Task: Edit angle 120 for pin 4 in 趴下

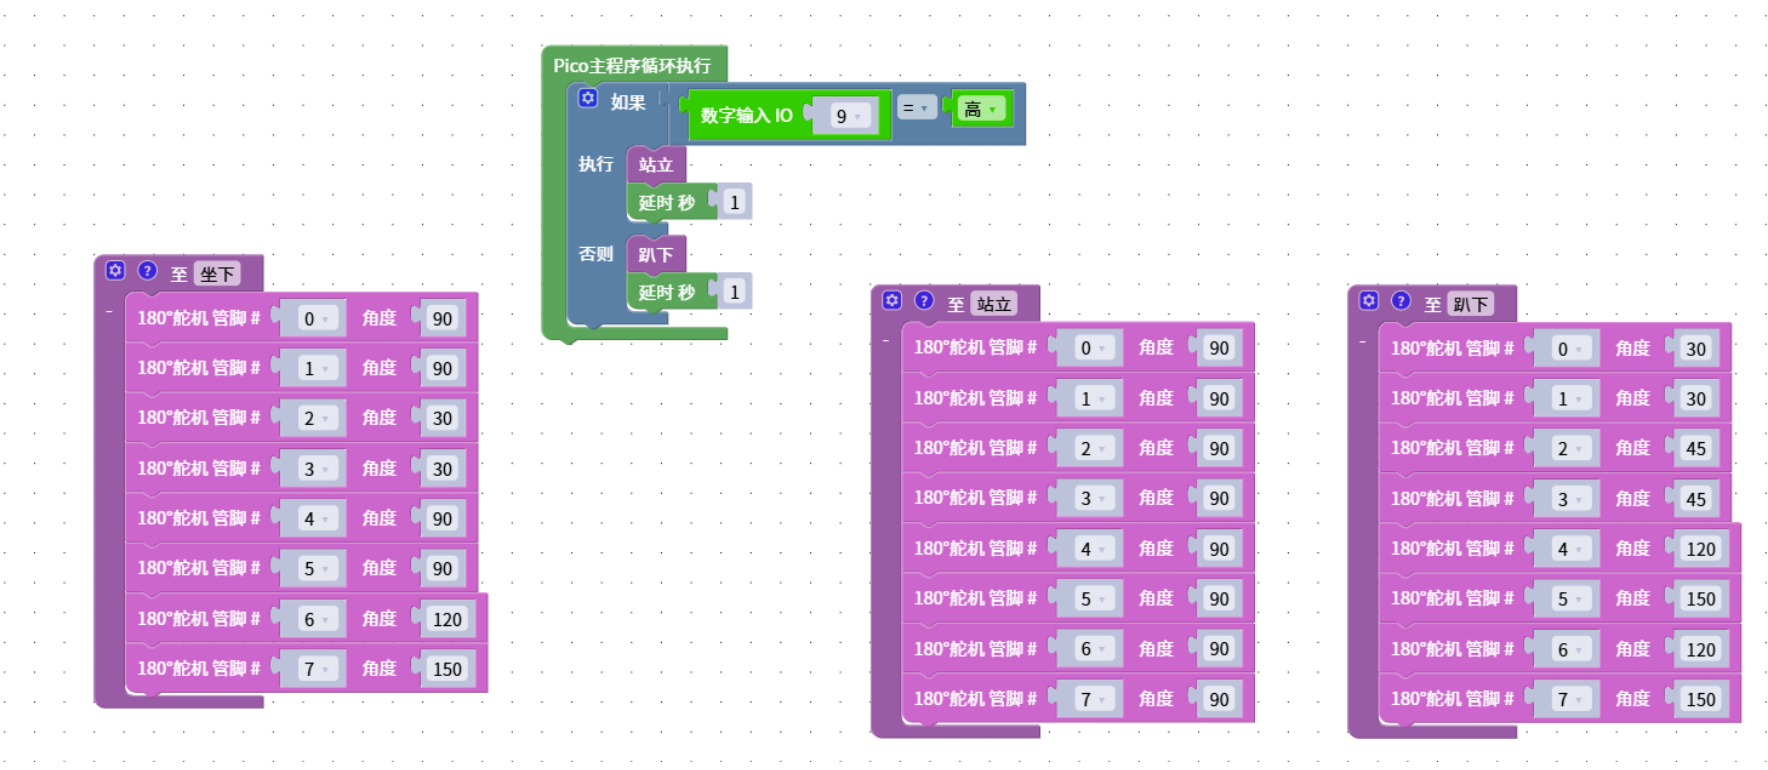Action: [1701, 549]
